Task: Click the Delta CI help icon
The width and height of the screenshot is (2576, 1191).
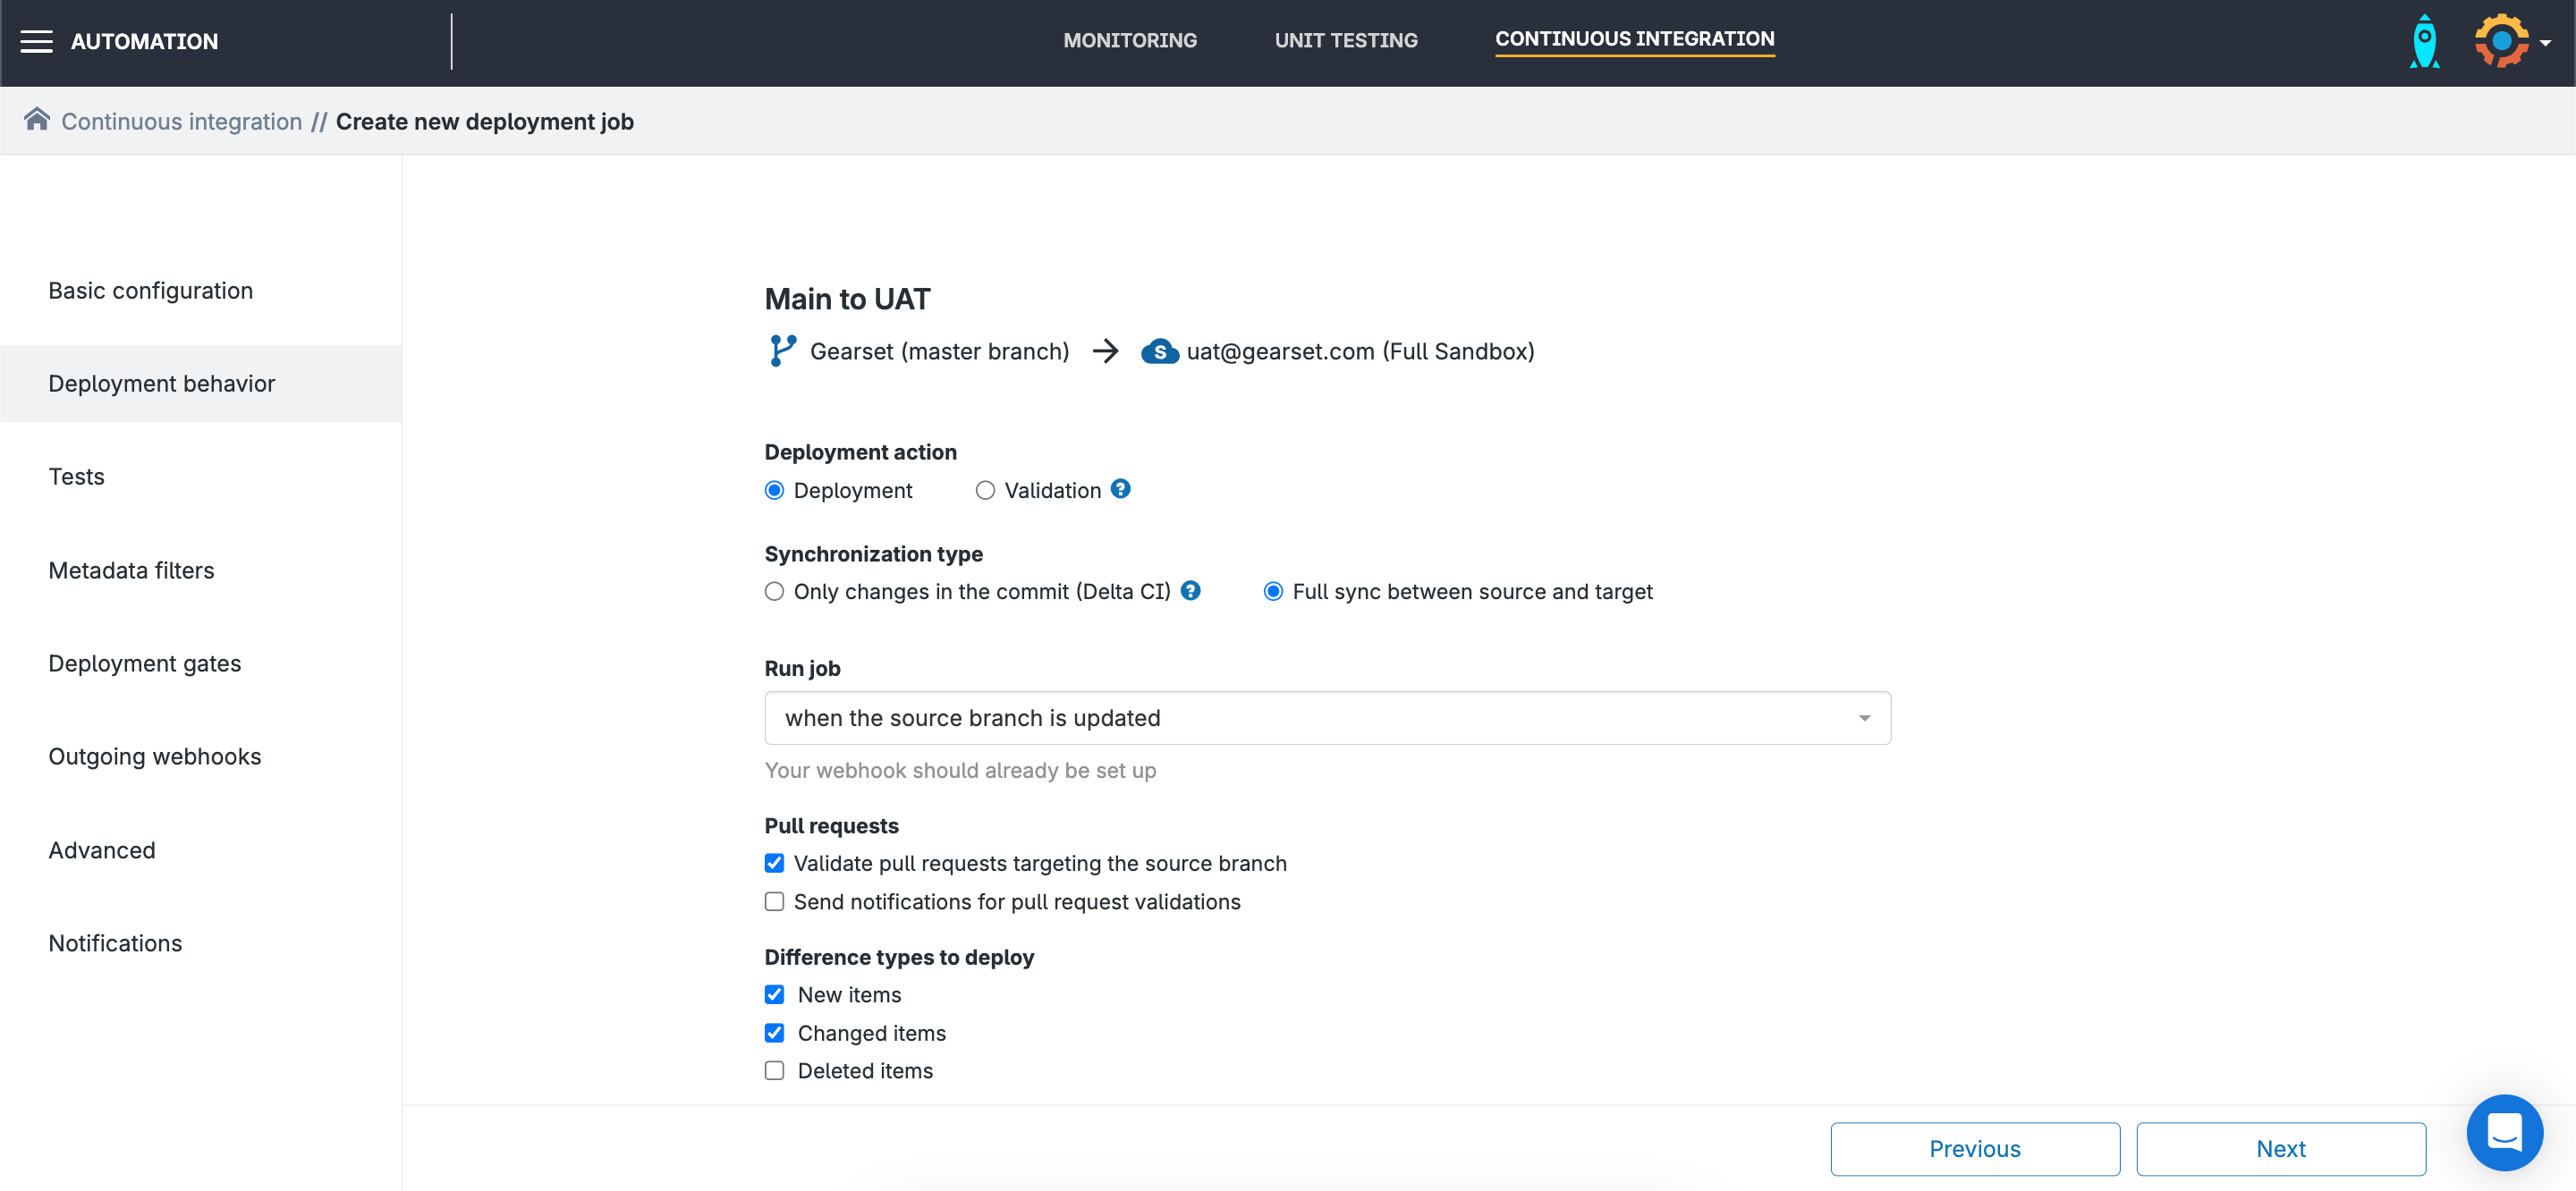Action: pyautogui.click(x=1190, y=591)
